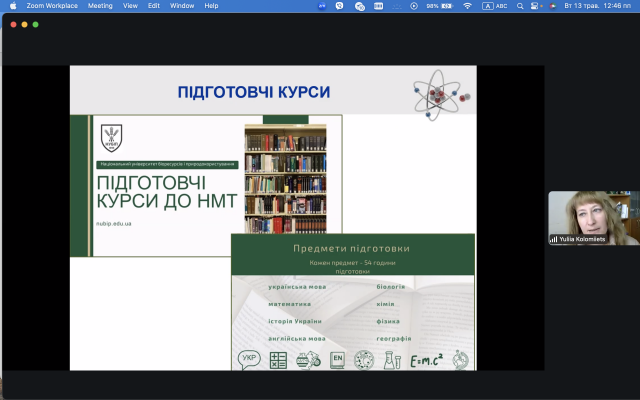Viewport: 640px width, 400px height.
Task: Open the View menu
Action: [130, 5]
